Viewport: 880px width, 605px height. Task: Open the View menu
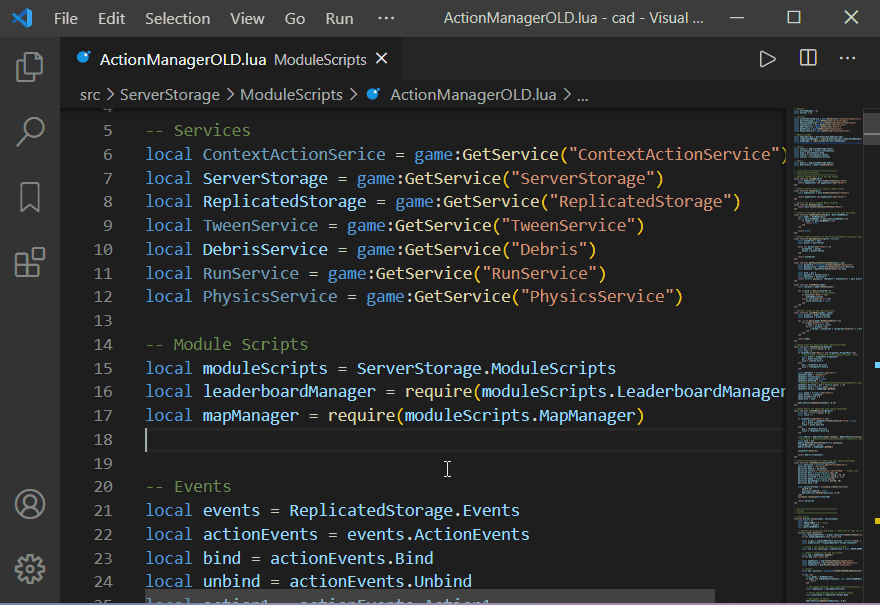tap(247, 19)
